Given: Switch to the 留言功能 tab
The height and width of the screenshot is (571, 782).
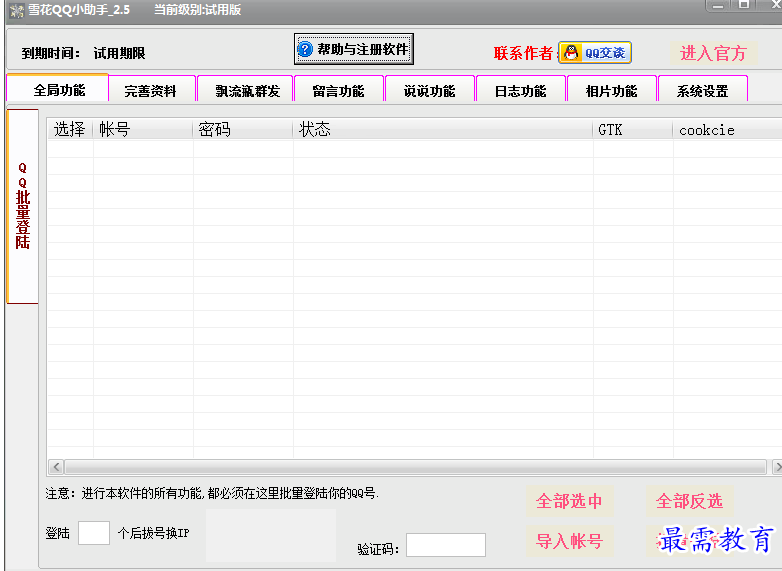Looking at the screenshot, I should tap(339, 90).
